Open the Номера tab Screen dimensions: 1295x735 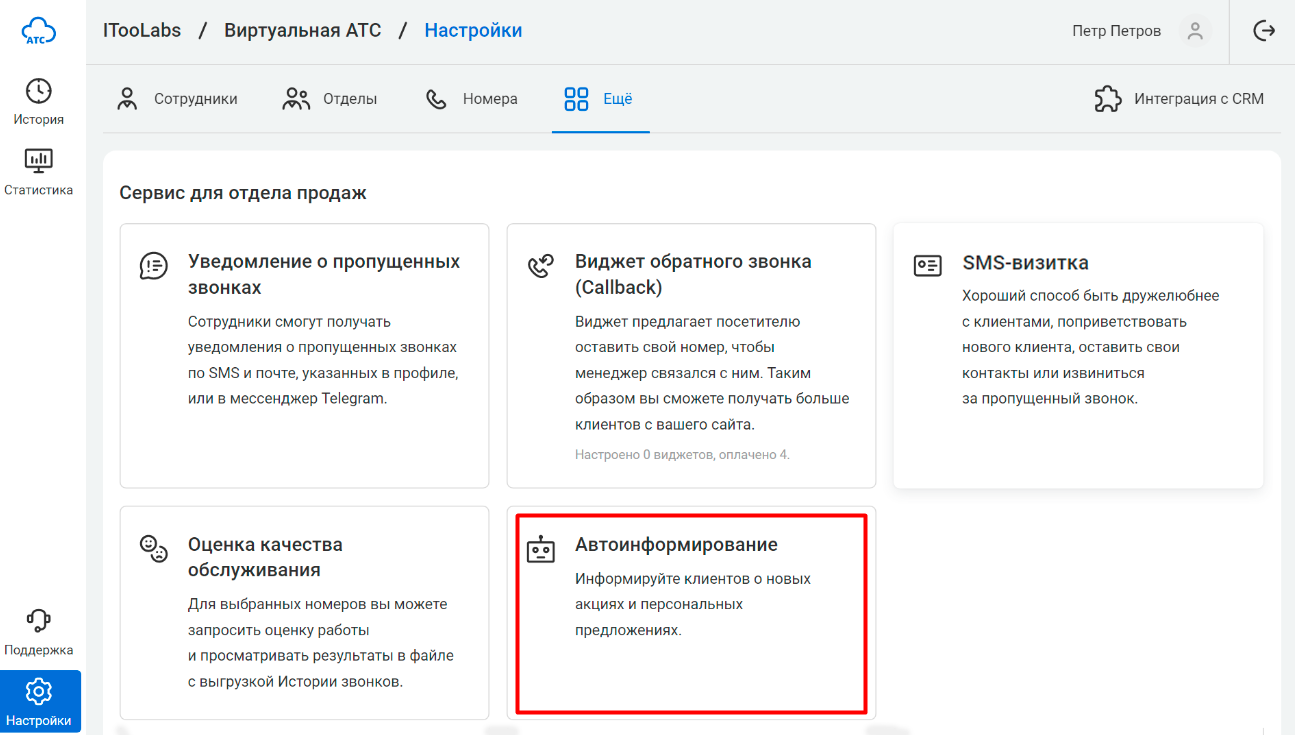point(471,99)
